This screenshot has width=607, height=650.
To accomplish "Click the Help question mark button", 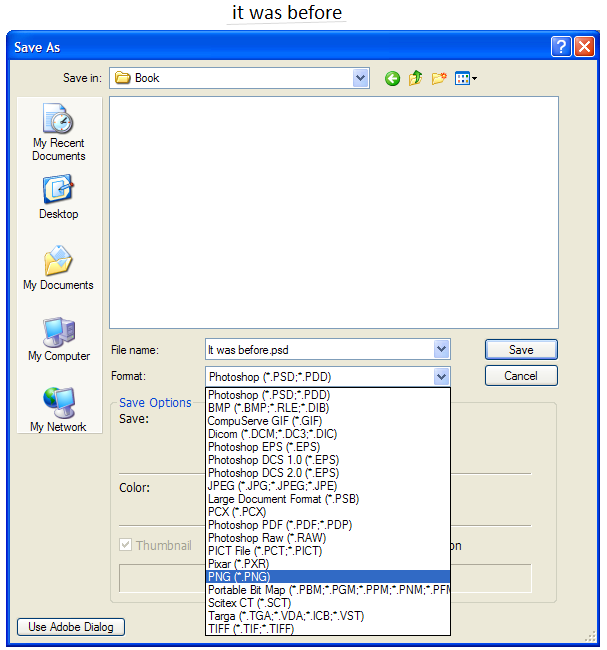I will coord(561,46).
